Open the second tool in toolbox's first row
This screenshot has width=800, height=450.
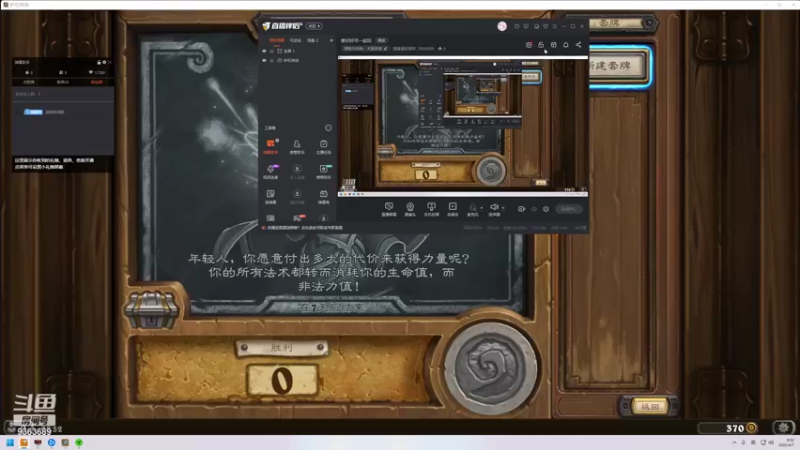point(297,146)
